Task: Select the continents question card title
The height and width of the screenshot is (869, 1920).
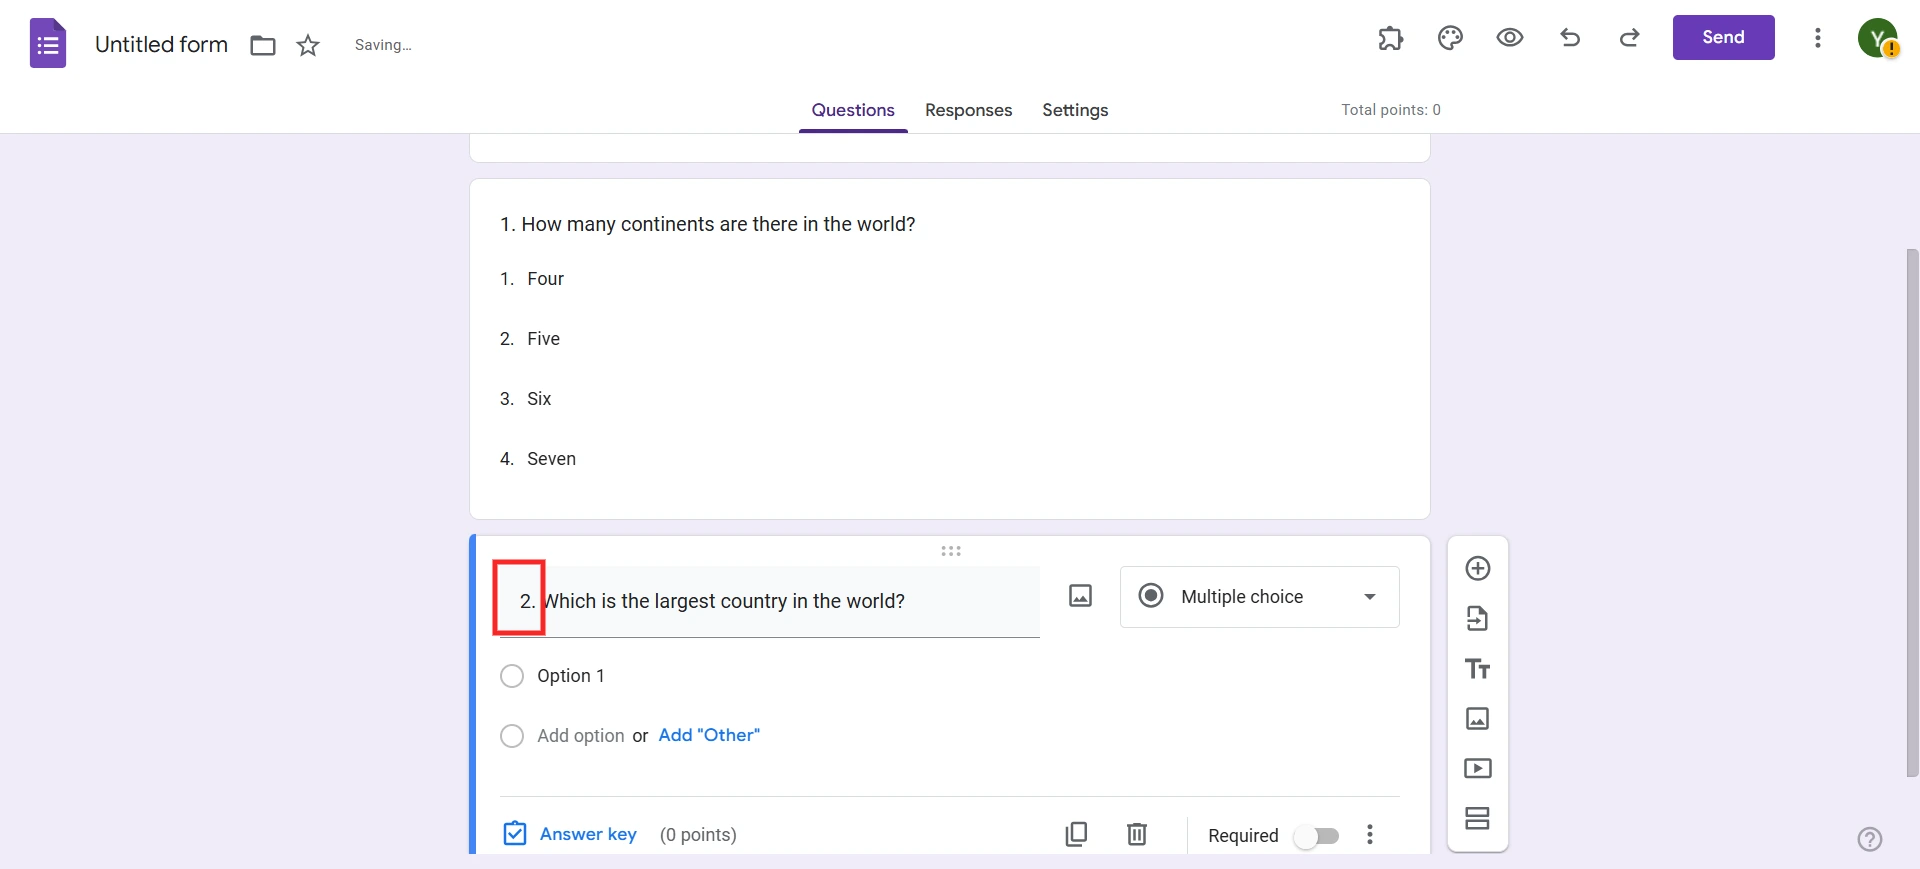Action: 708,224
